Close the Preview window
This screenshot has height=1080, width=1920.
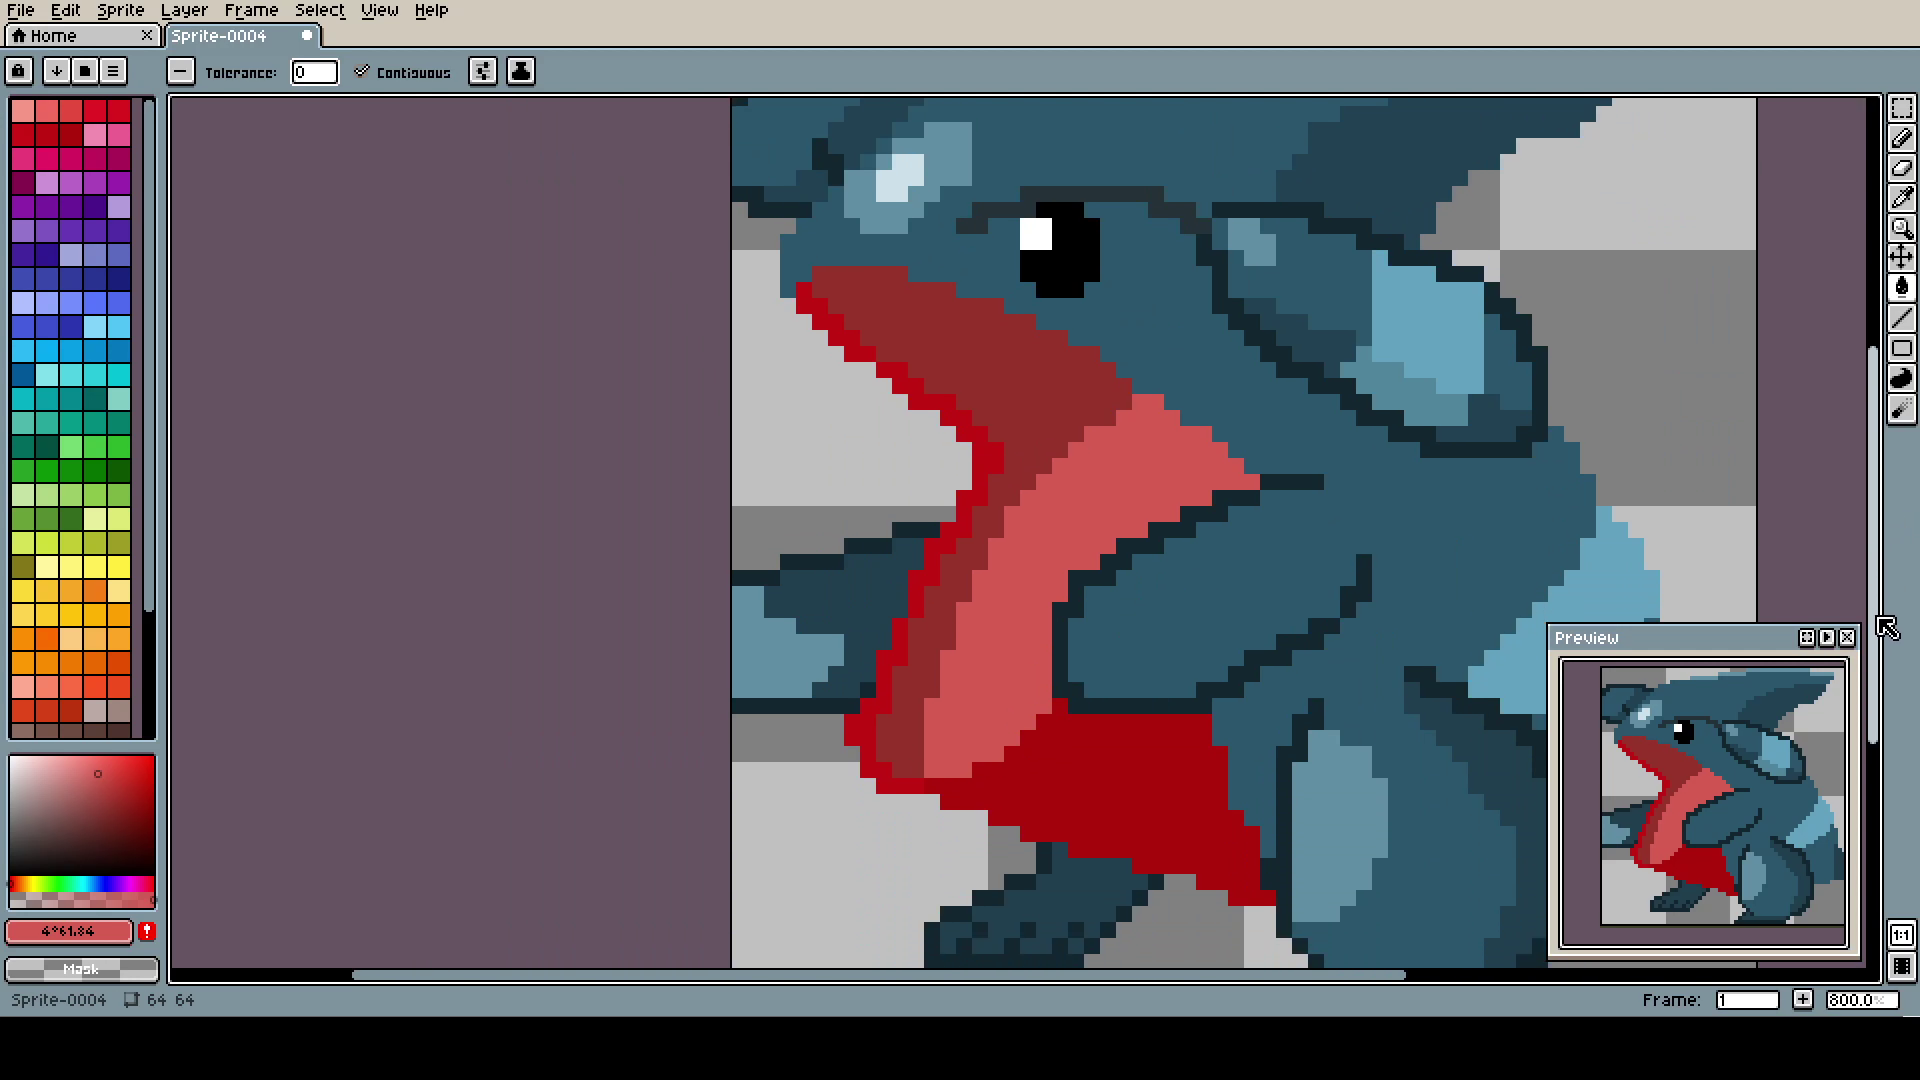click(1848, 637)
